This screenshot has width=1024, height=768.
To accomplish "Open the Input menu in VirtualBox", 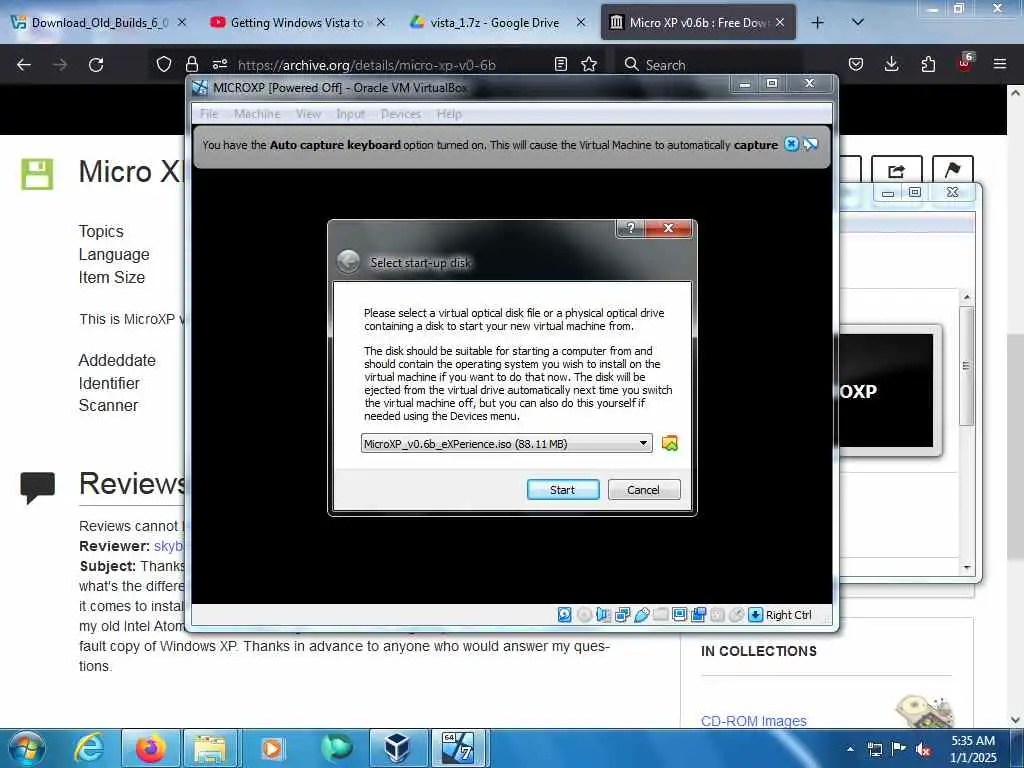I will pos(350,114).
